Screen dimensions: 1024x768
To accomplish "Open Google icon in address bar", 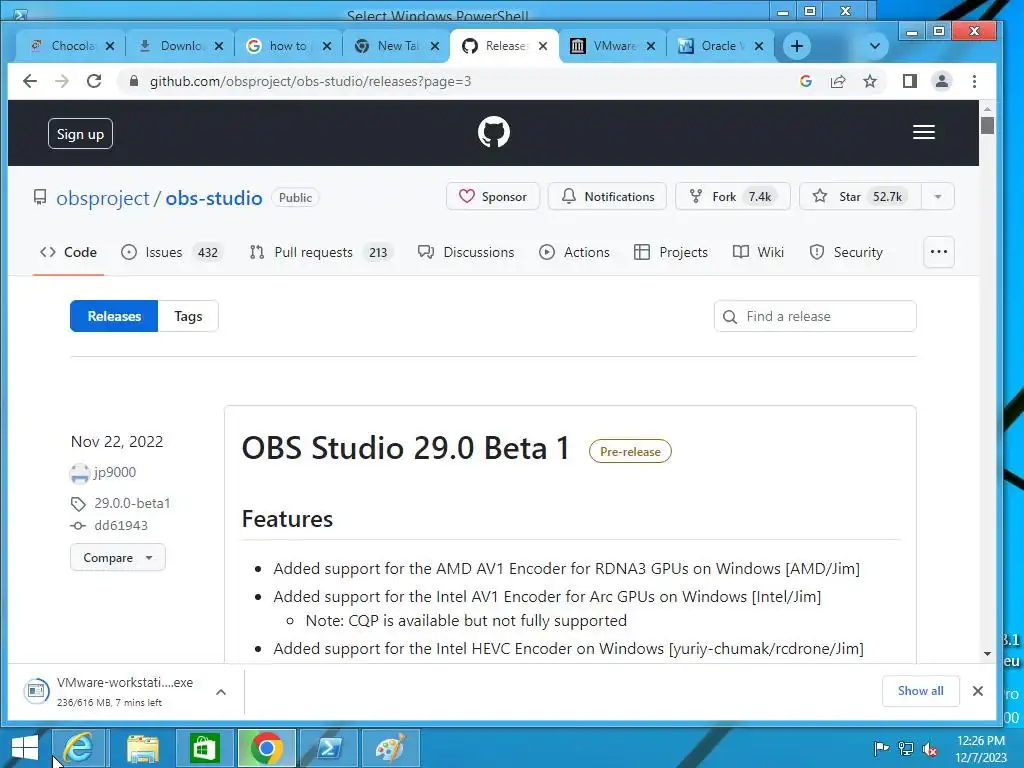I will click(x=806, y=81).
